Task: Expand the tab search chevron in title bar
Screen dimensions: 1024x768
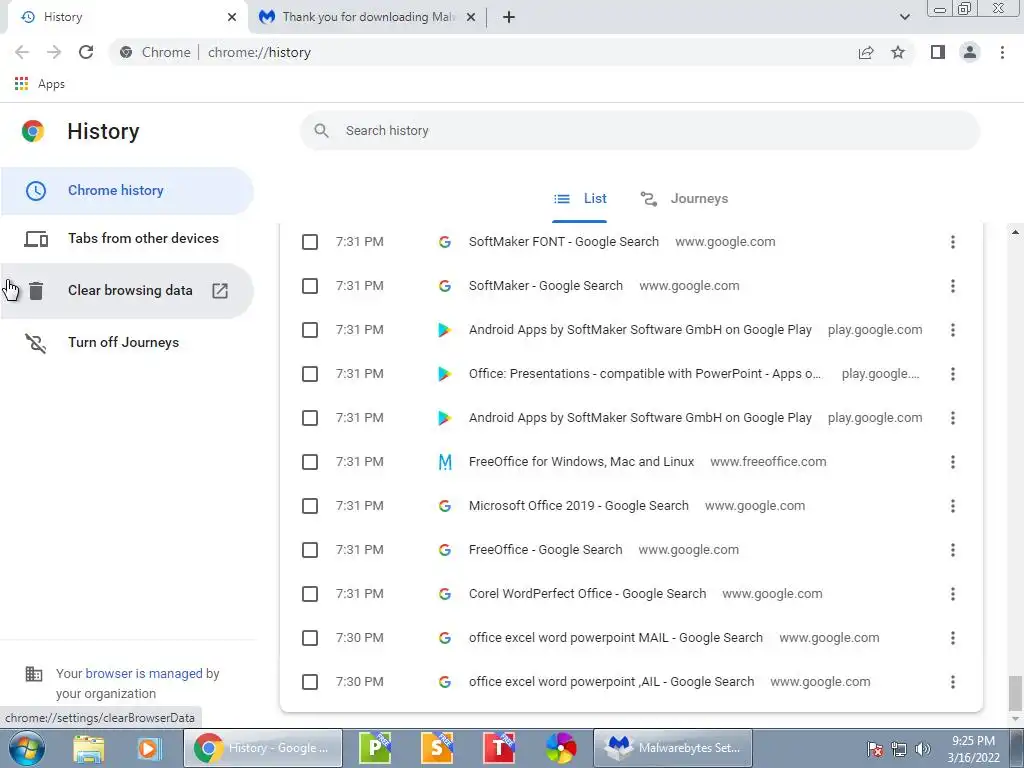Action: (904, 17)
